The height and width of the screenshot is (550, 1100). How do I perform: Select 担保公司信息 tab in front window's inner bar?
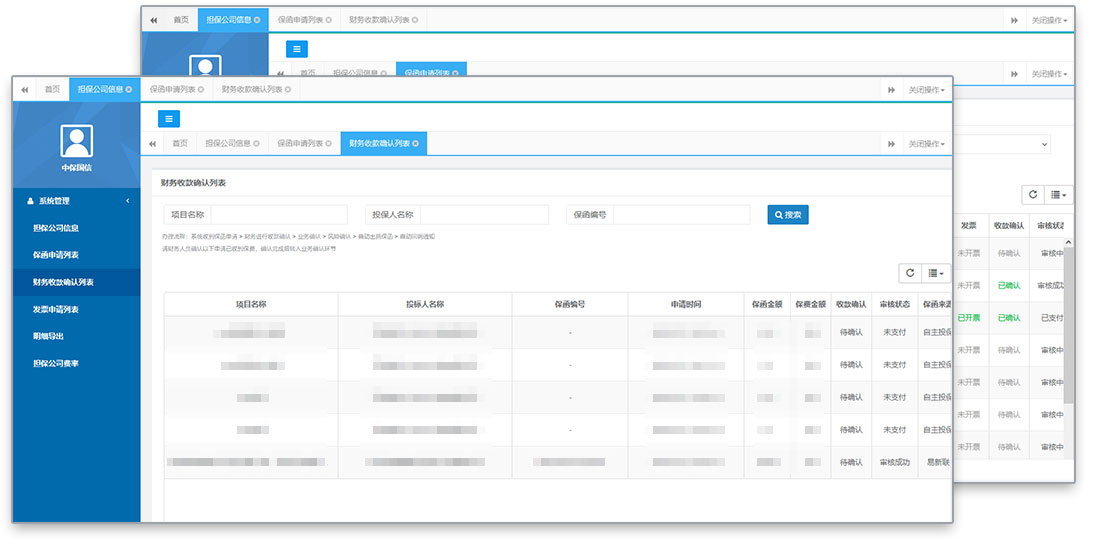coord(232,144)
